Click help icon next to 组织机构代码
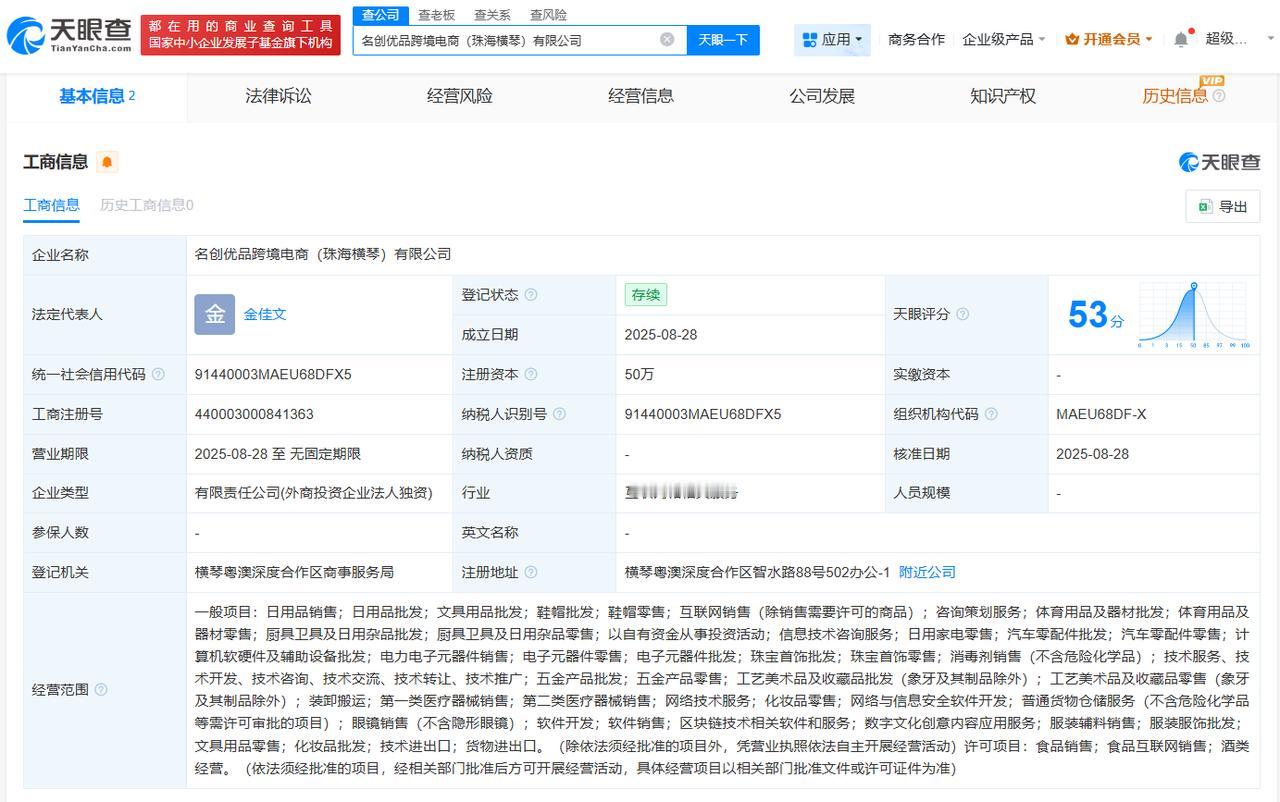1280x802 pixels. [990, 414]
